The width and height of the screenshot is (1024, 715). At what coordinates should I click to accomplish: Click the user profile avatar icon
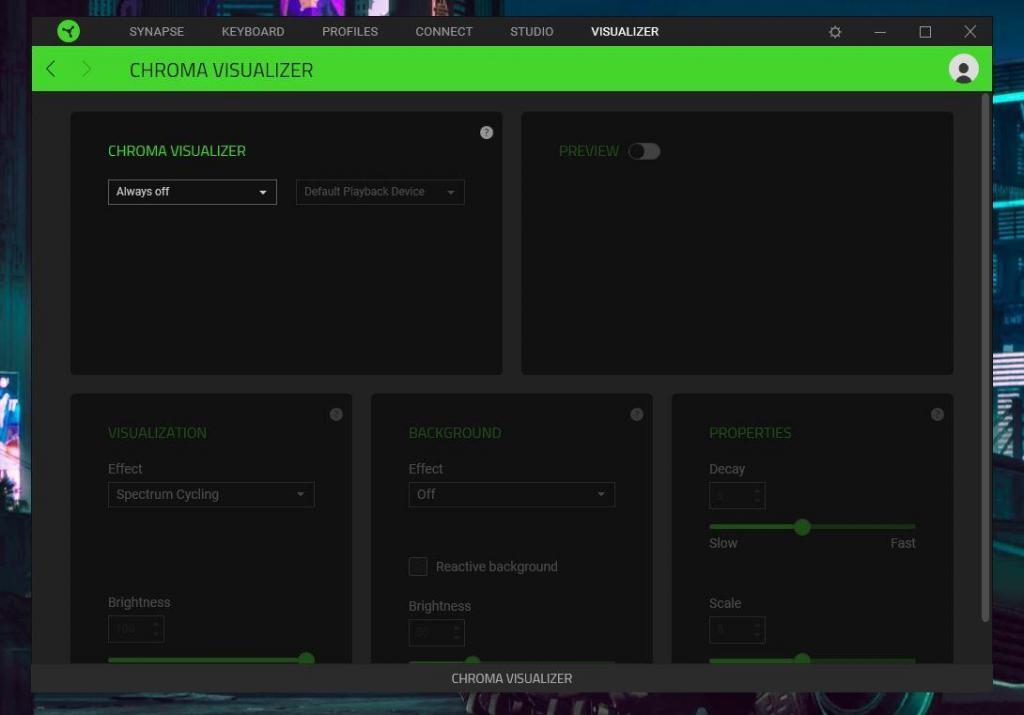click(963, 69)
